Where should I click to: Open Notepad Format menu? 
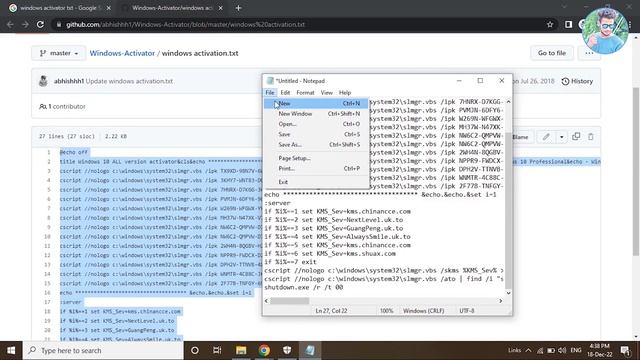pos(305,93)
